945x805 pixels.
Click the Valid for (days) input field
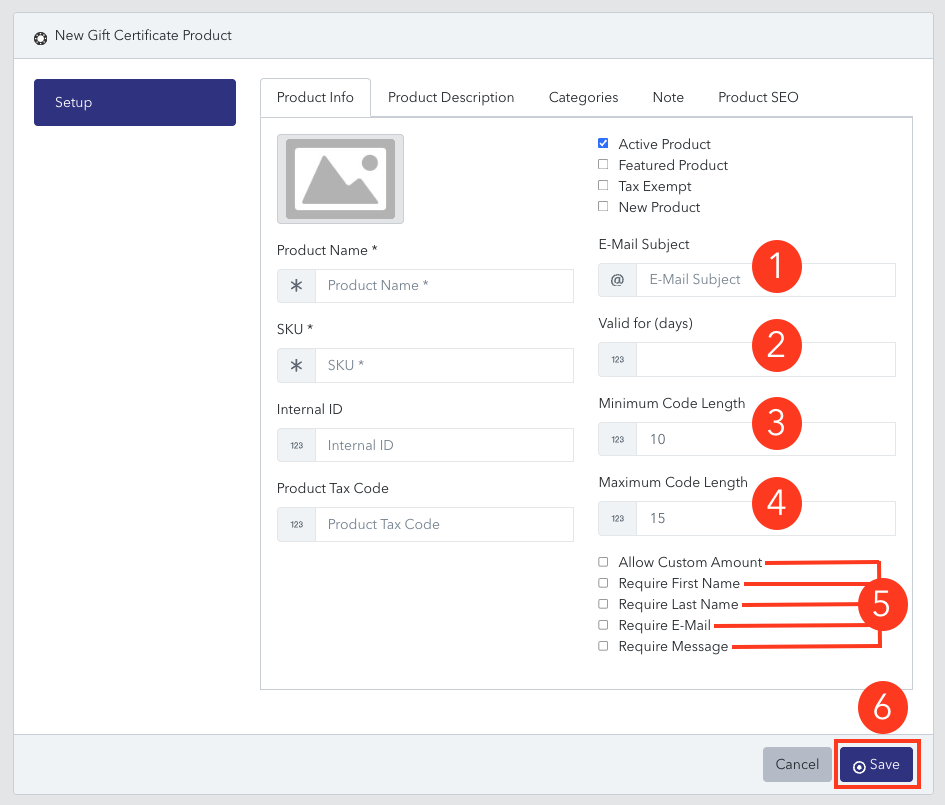pos(765,359)
